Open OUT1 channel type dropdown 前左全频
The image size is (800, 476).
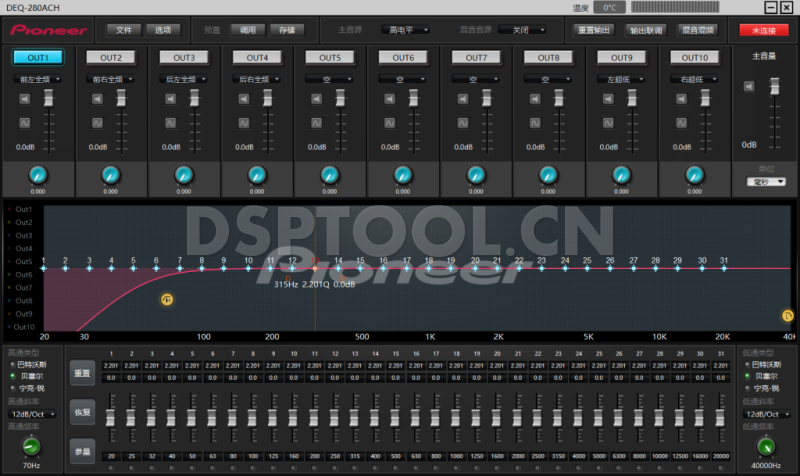point(38,79)
